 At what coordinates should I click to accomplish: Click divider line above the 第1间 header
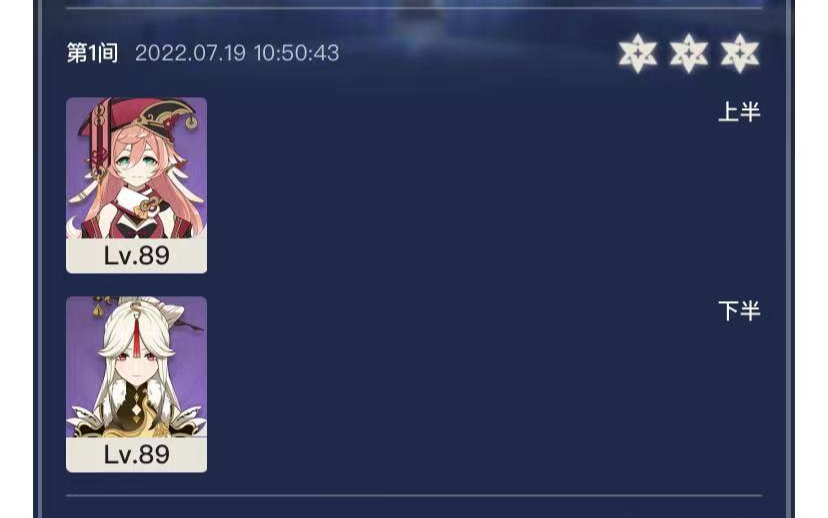click(414, 8)
